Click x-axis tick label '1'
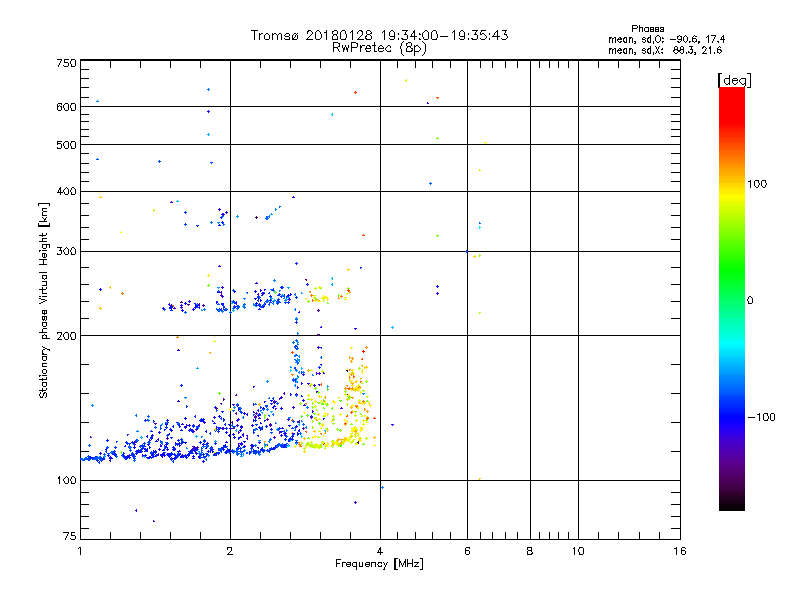800x600 pixels. pyautogui.click(x=80, y=551)
